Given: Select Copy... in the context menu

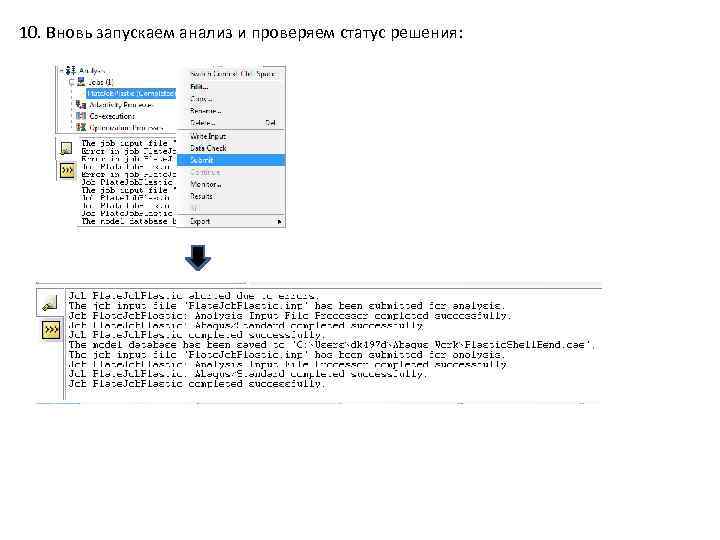Looking at the screenshot, I should tap(231, 99).
